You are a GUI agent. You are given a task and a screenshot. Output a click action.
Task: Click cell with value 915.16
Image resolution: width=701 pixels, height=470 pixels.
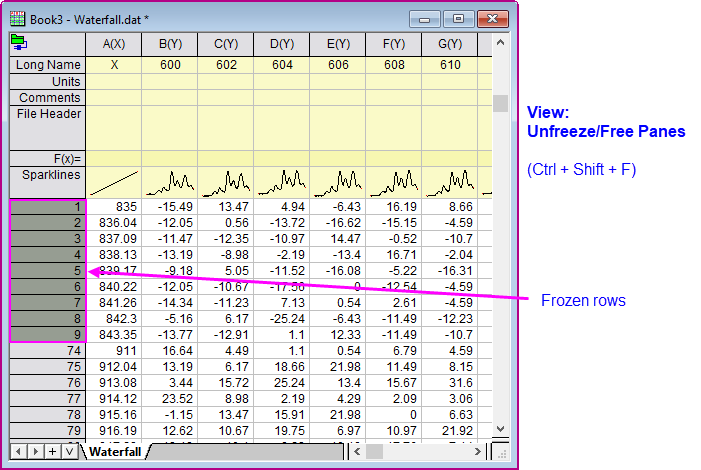114,415
